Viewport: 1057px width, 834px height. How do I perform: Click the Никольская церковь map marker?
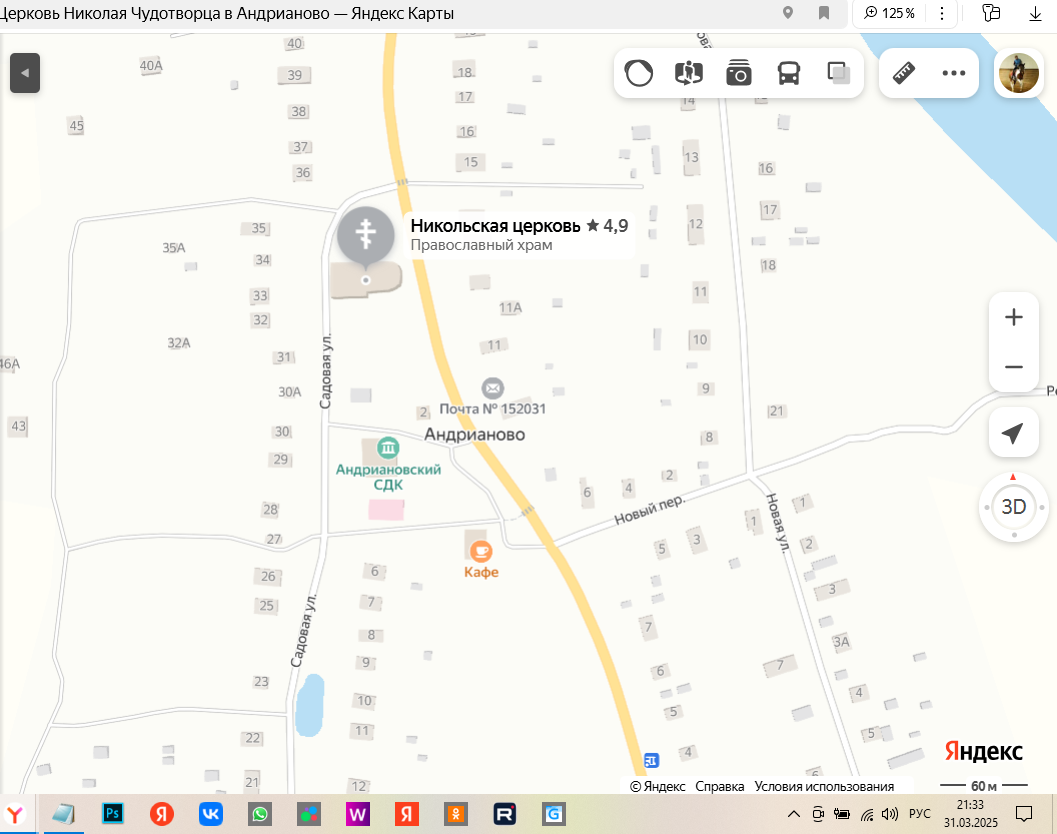point(366,237)
